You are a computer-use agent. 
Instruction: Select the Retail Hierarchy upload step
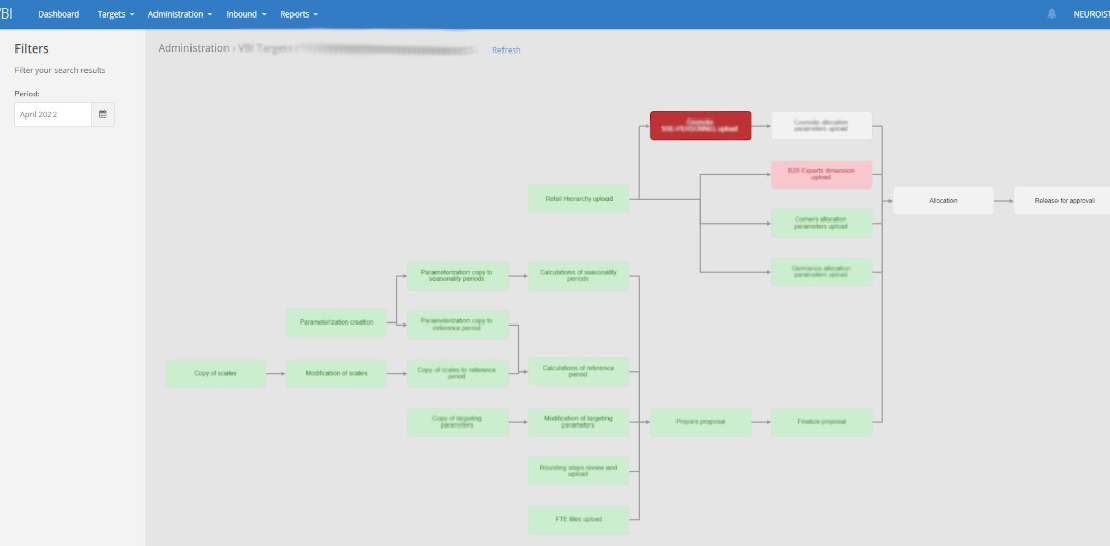coord(578,198)
